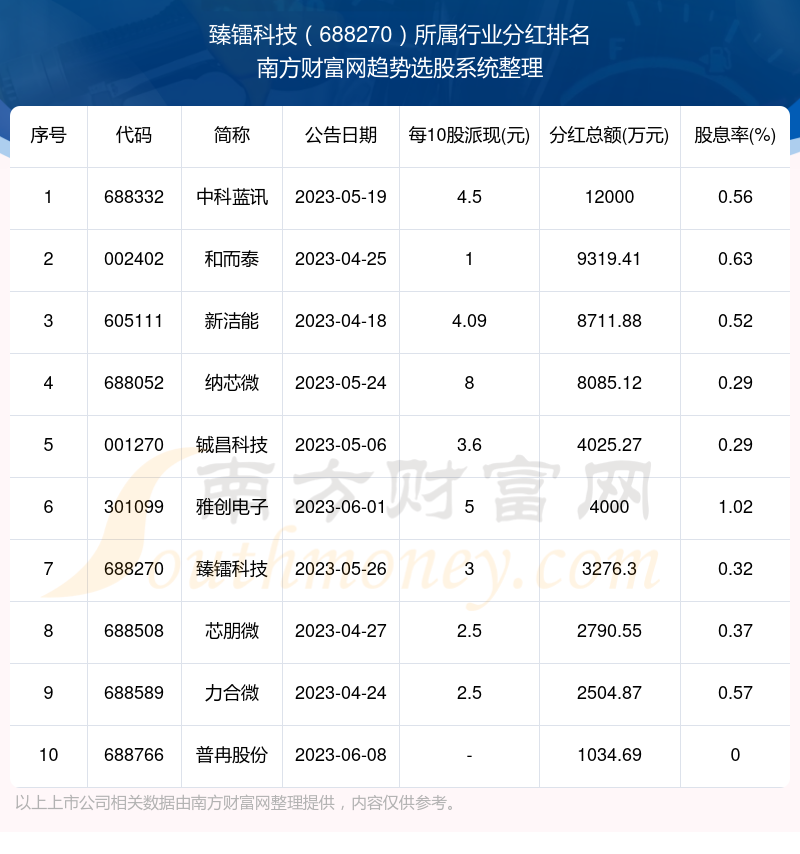Click total dividend 2790.55
This screenshot has height=854, width=800.
click(x=609, y=632)
